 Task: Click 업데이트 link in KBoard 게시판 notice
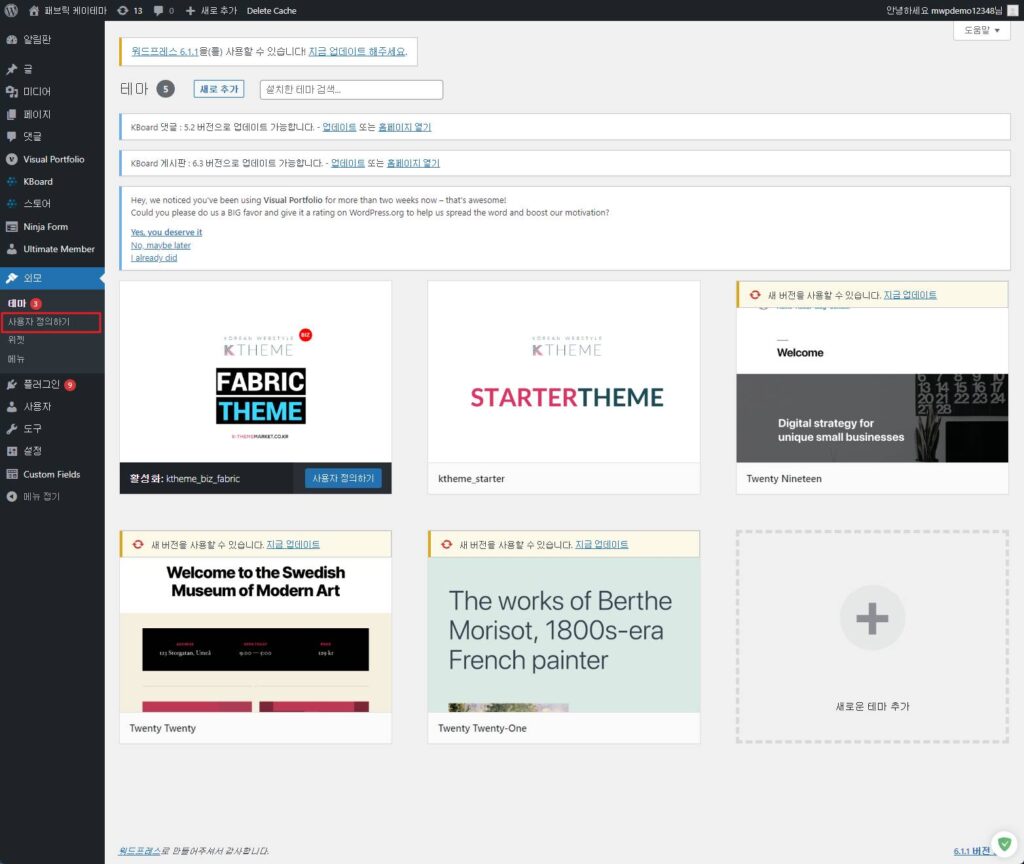point(347,163)
